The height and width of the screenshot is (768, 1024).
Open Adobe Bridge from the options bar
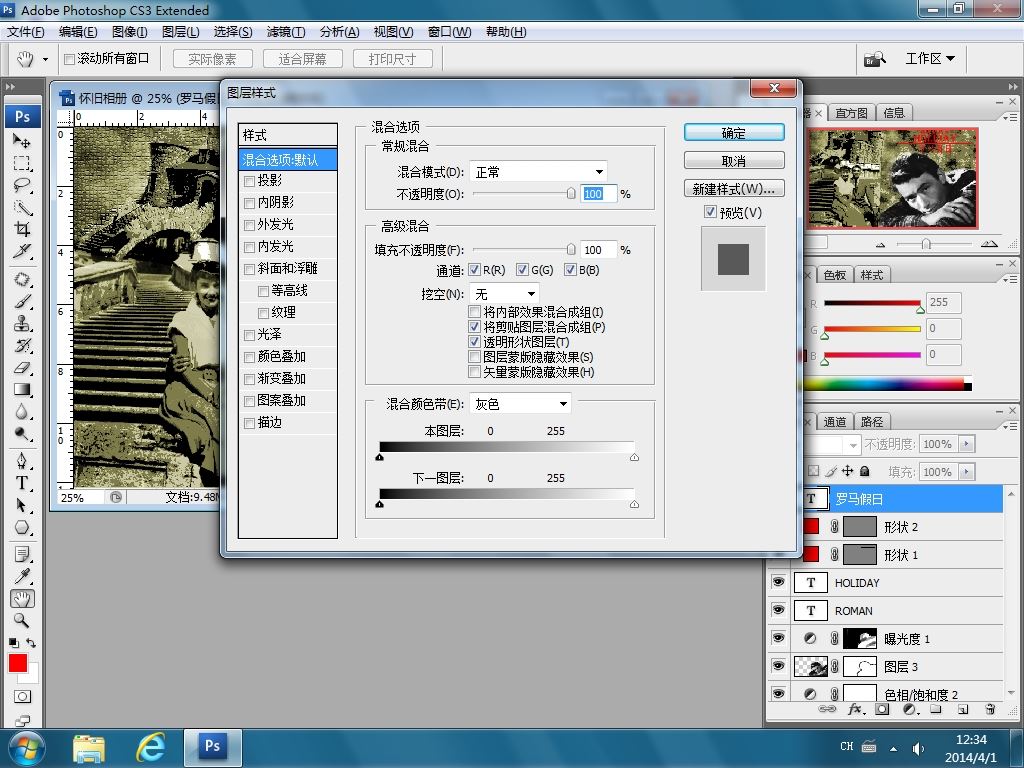tap(874, 59)
